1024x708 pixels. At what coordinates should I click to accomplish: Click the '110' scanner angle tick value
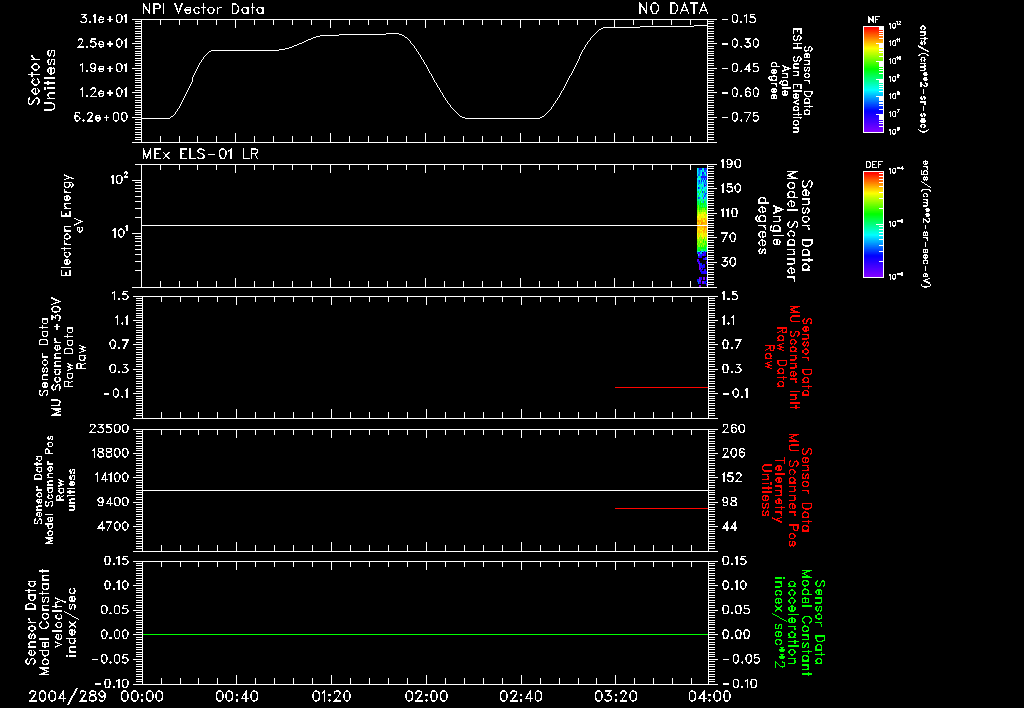tap(731, 213)
